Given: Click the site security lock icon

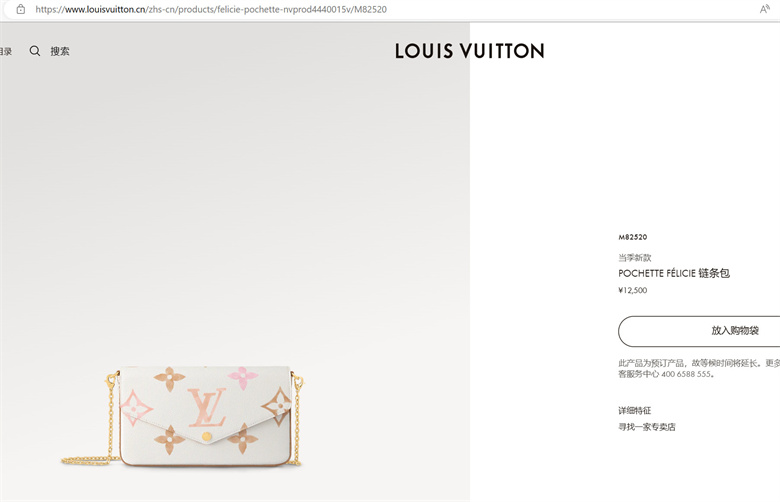Looking at the screenshot, I should pos(20,9).
